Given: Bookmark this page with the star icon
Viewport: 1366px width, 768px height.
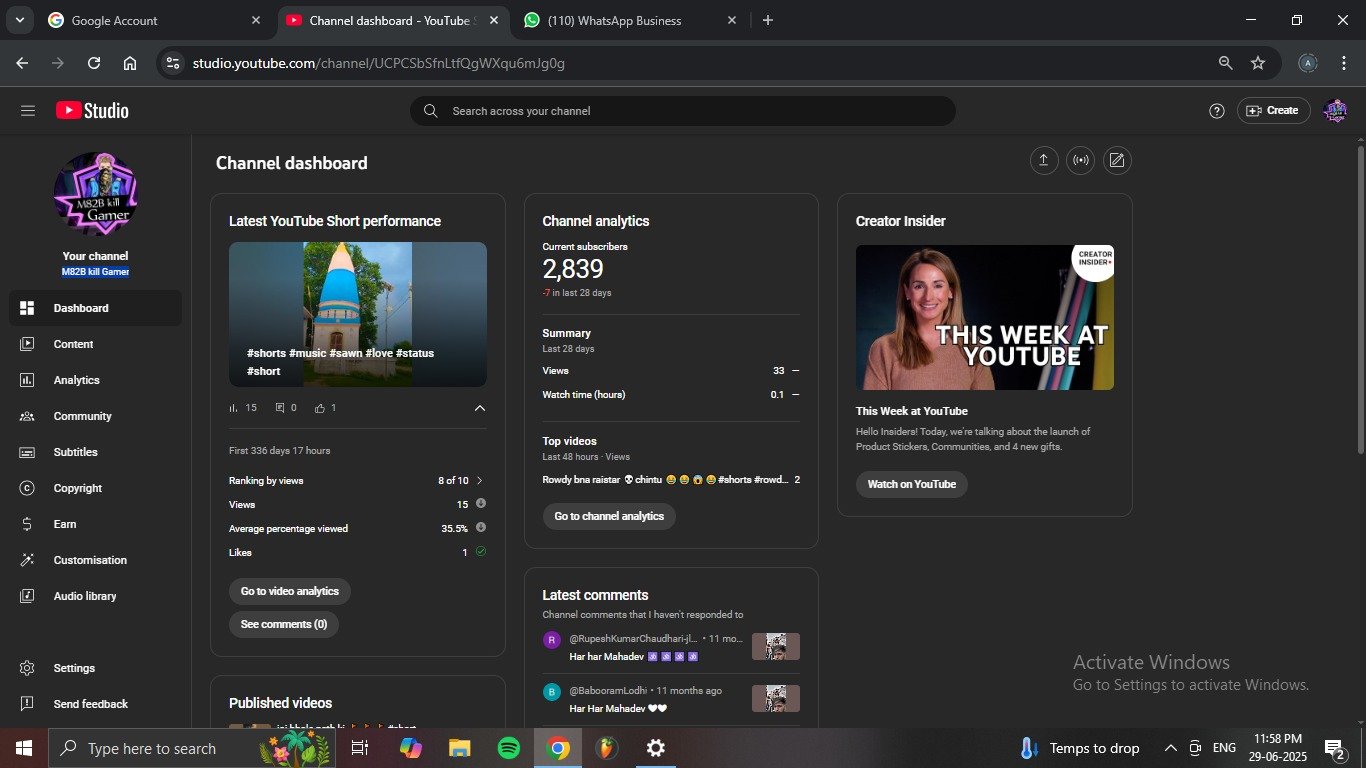Looking at the screenshot, I should 1258,63.
